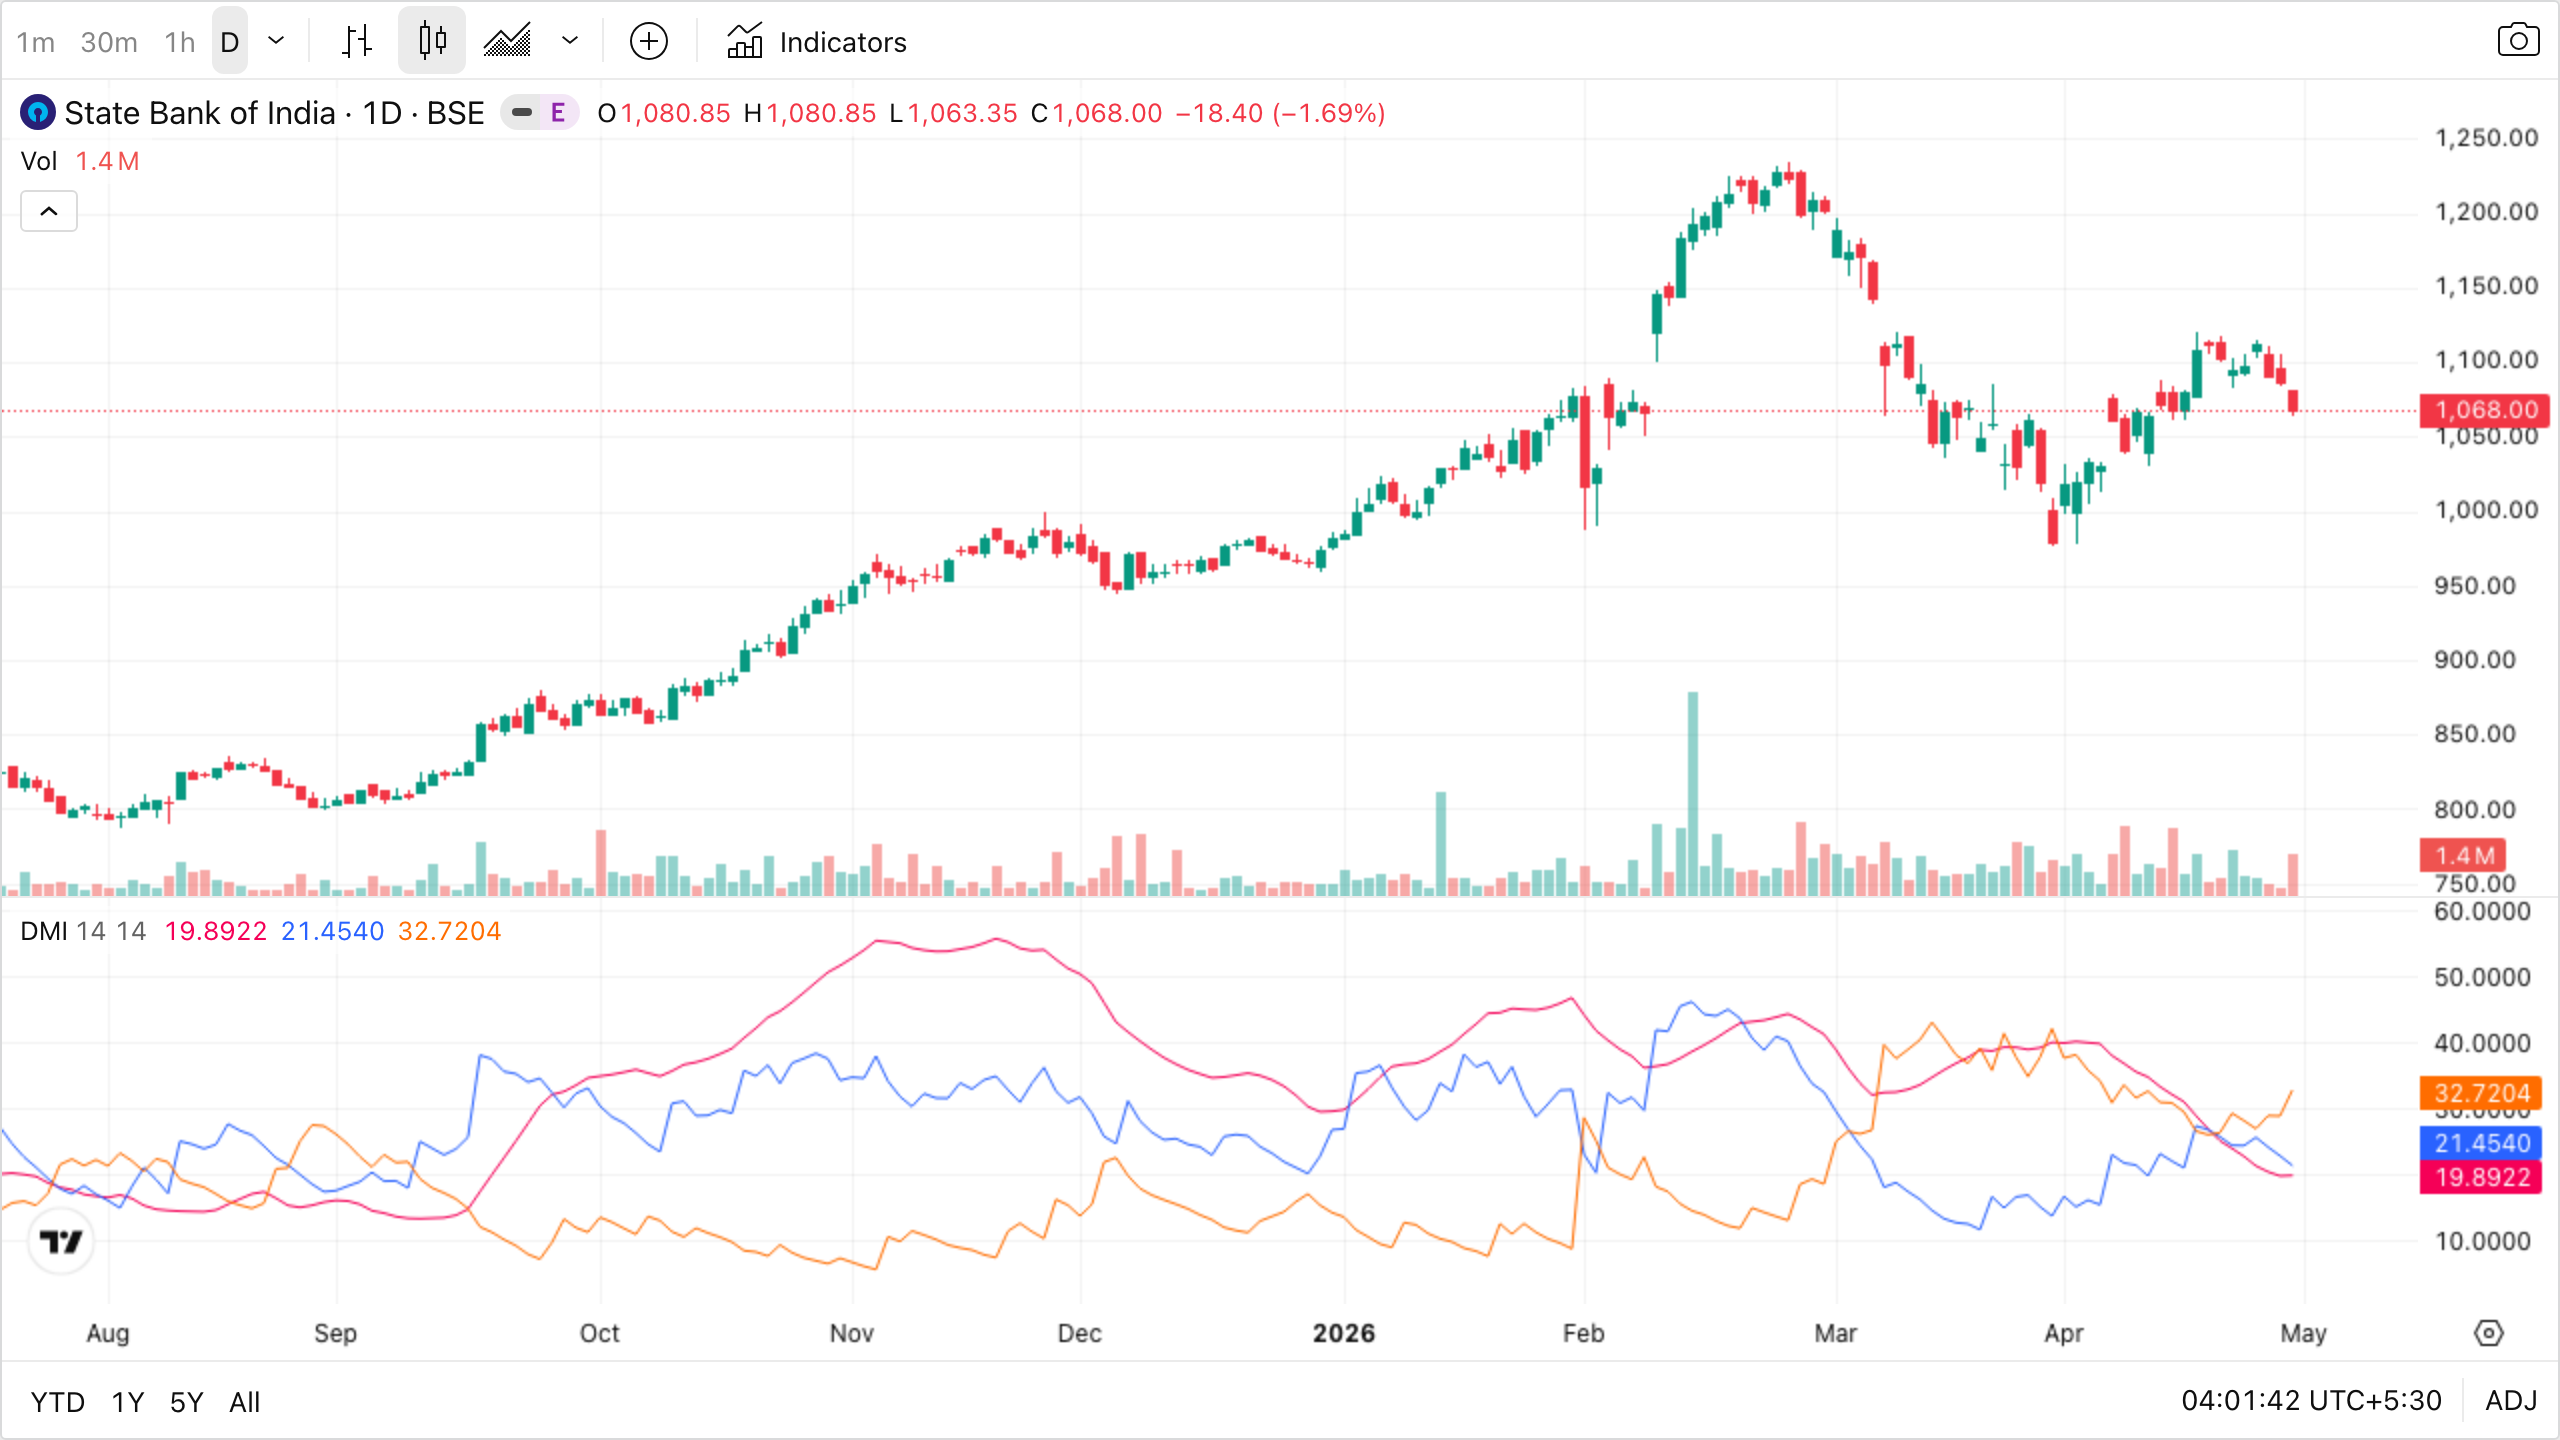Select the 30m timeframe
Viewport: 2560px width, 1440px height.
tap(109, 42)
